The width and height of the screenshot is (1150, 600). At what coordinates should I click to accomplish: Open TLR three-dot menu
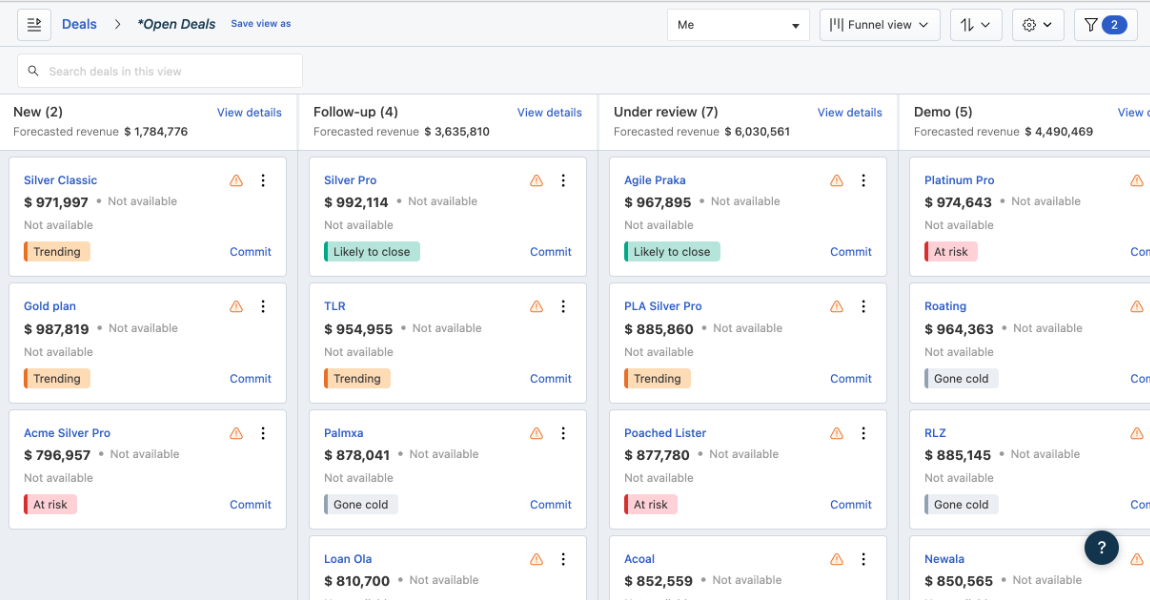(x=563, y=307)
